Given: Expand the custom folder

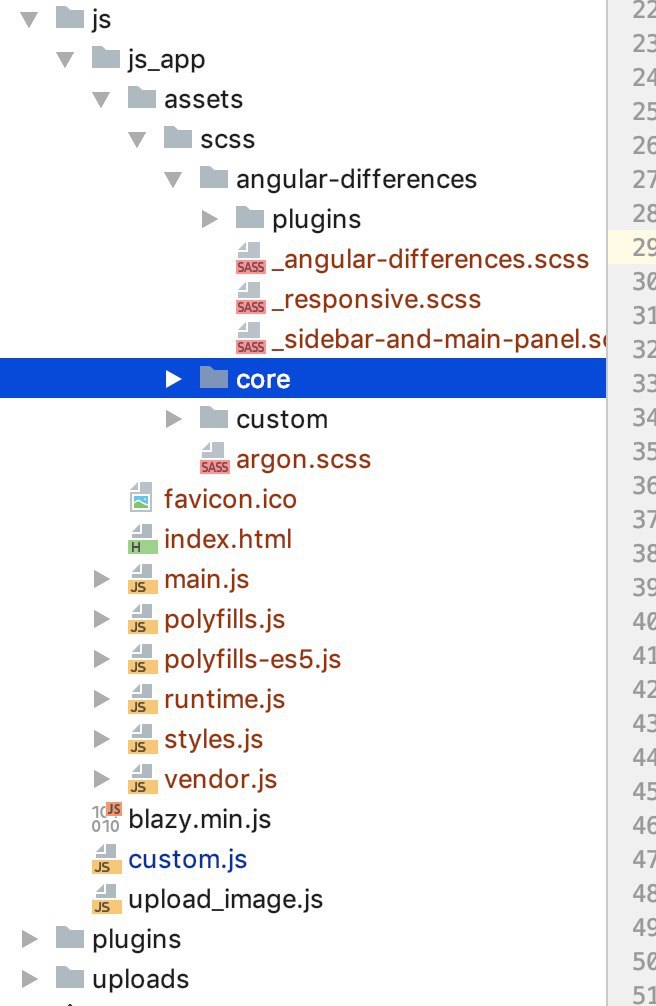Looking at the screenshot, I should (174, 419).
